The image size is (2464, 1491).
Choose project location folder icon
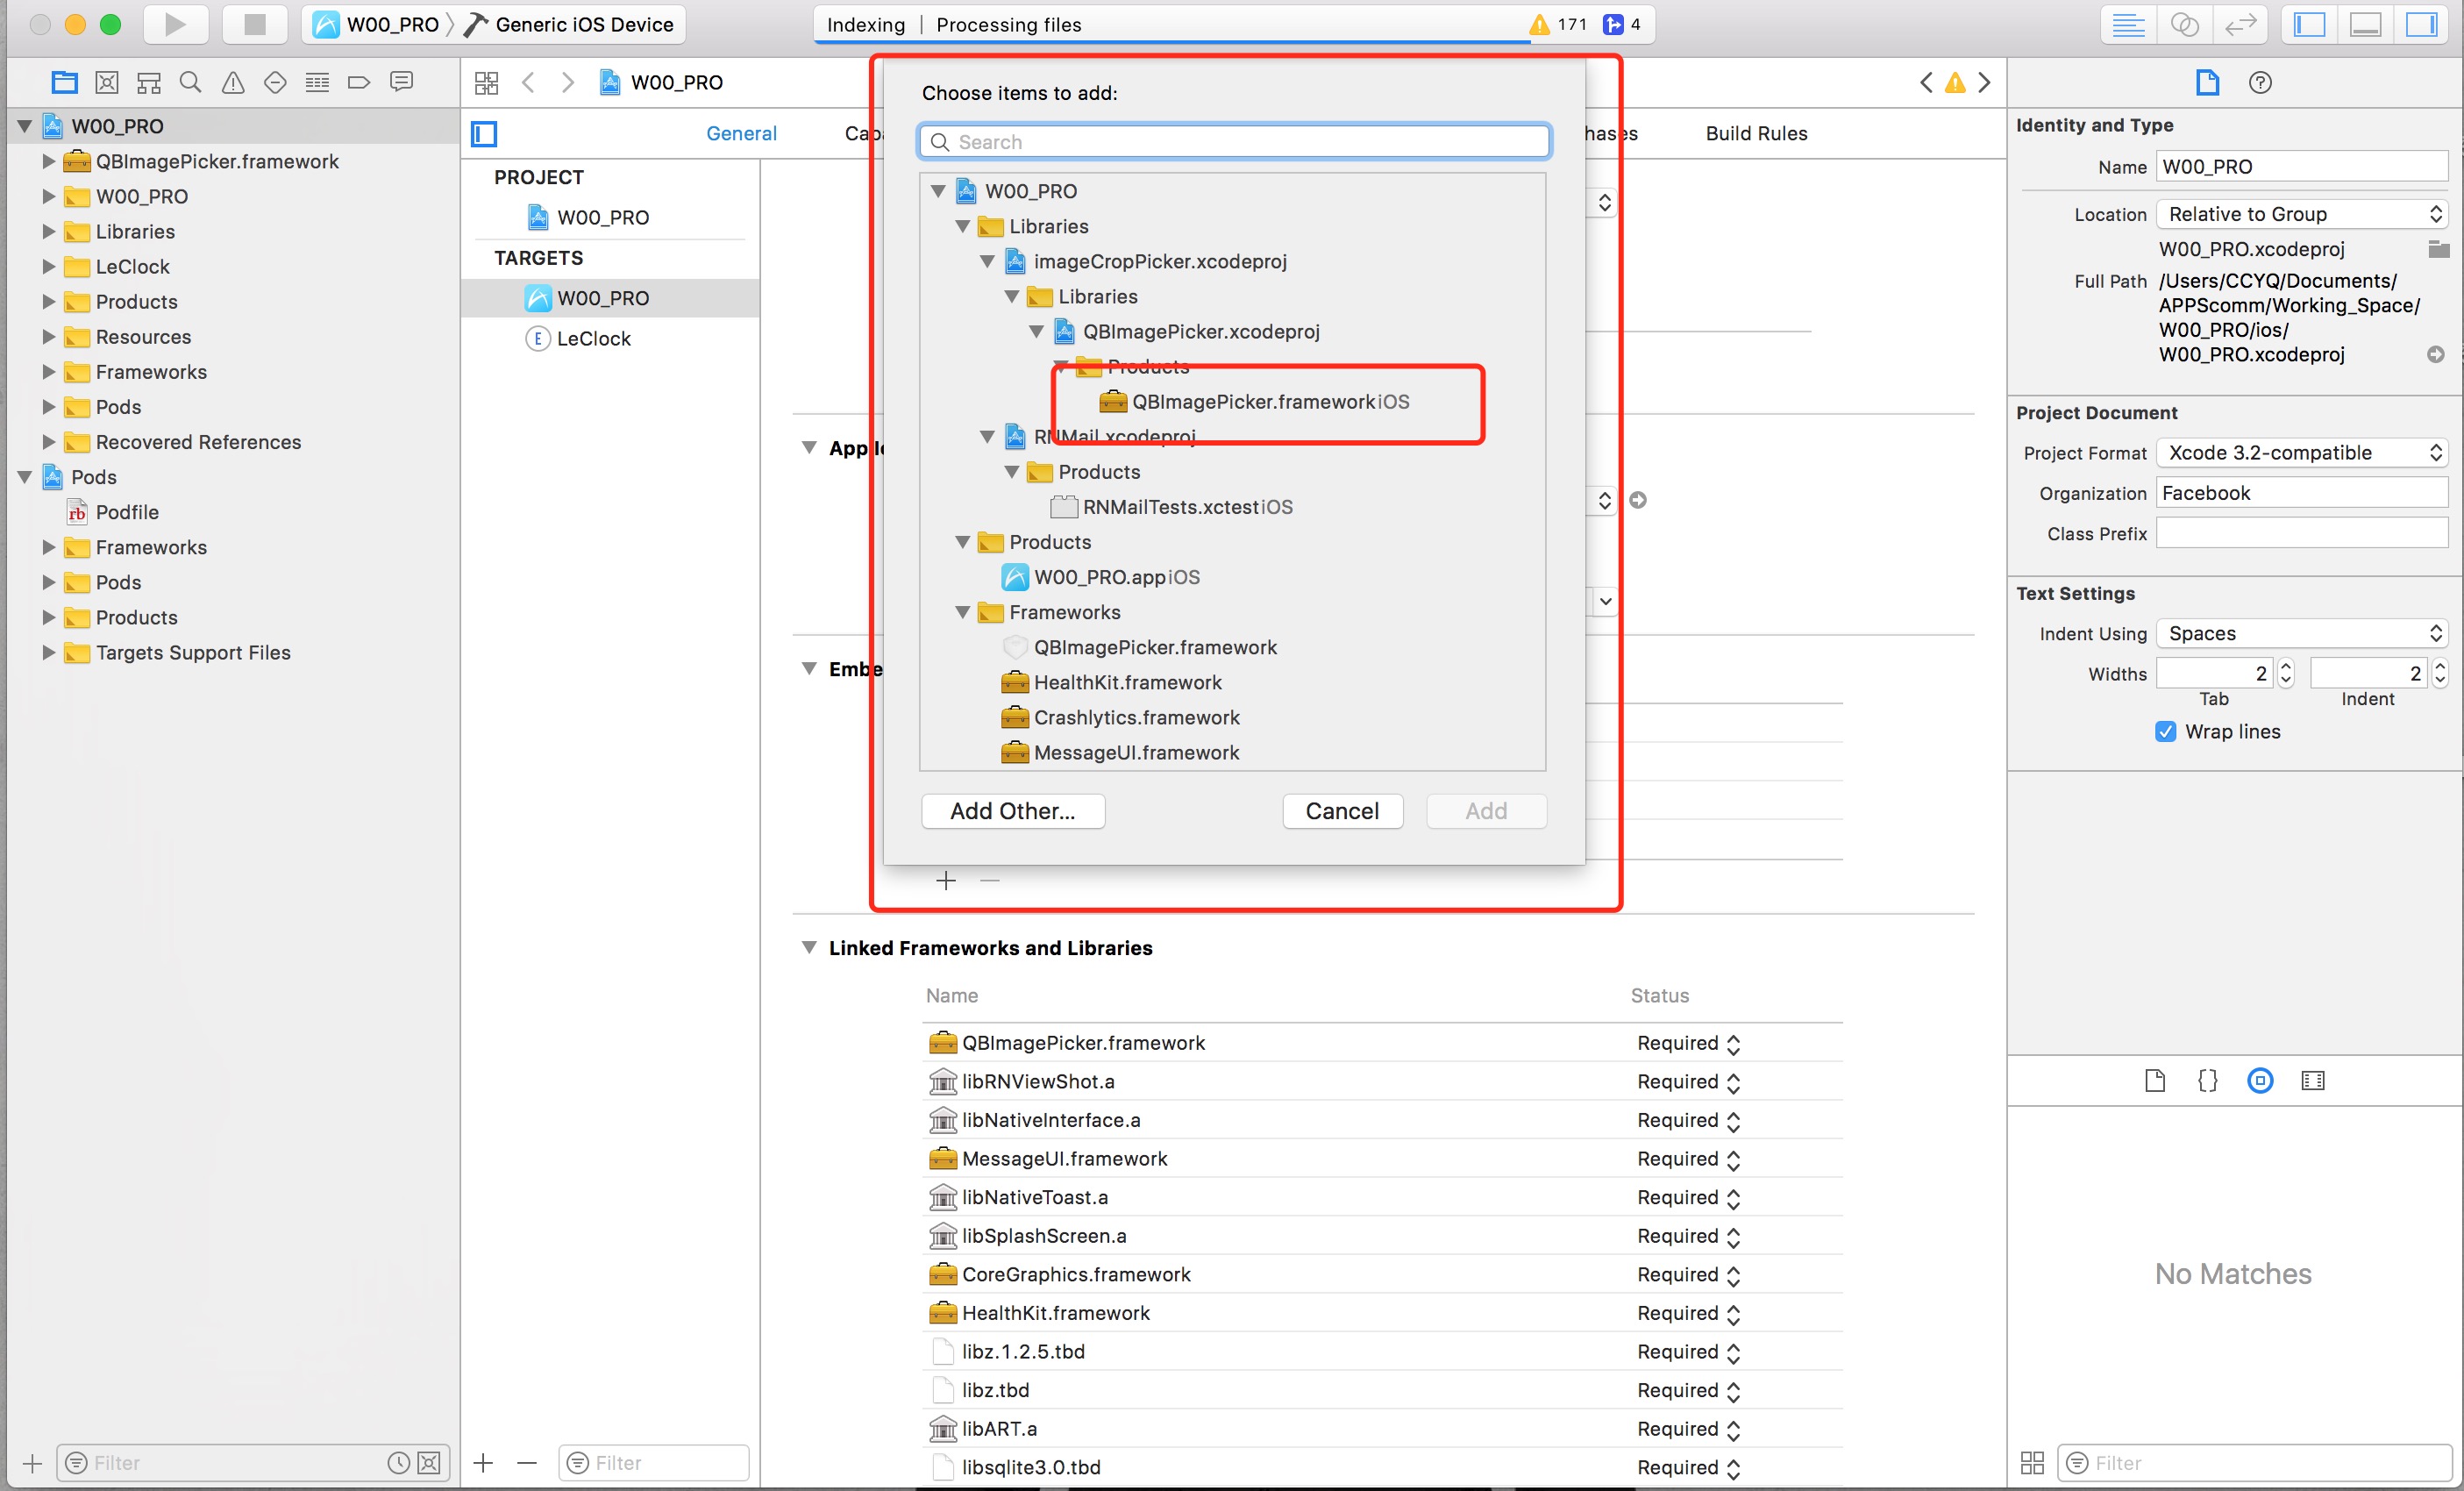point(2438,249)
